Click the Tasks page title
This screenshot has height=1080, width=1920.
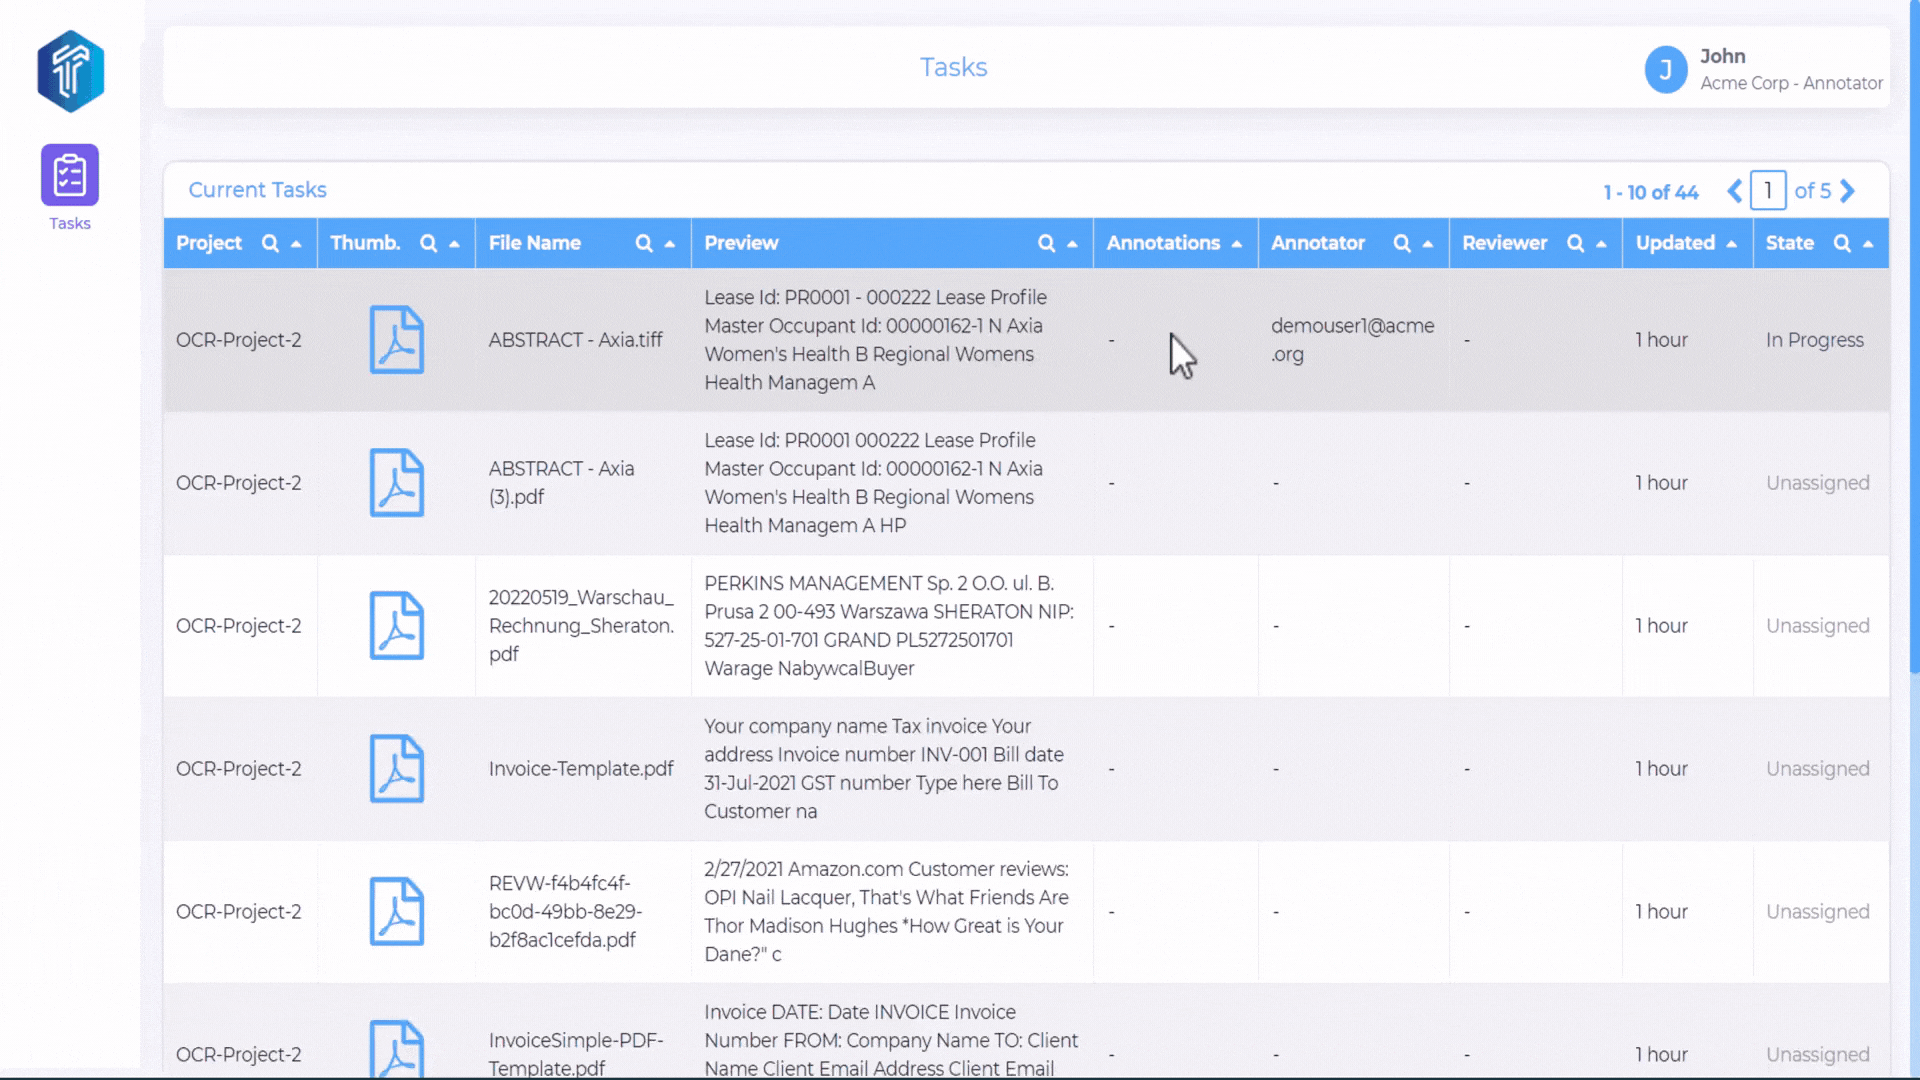click(954, 67)
